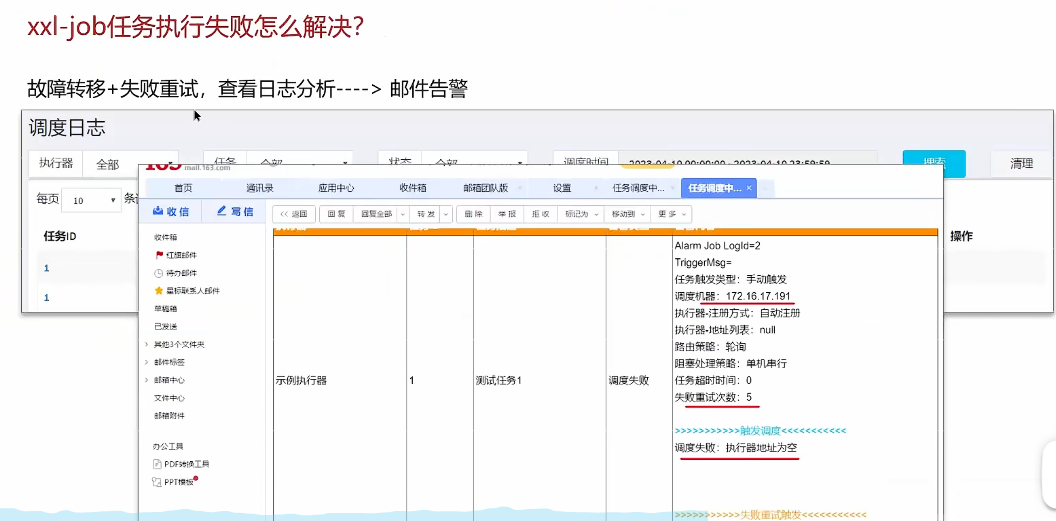Switch to the 通讯录 tab
The height and width of the screenshot is (521, 1056).
260,188
